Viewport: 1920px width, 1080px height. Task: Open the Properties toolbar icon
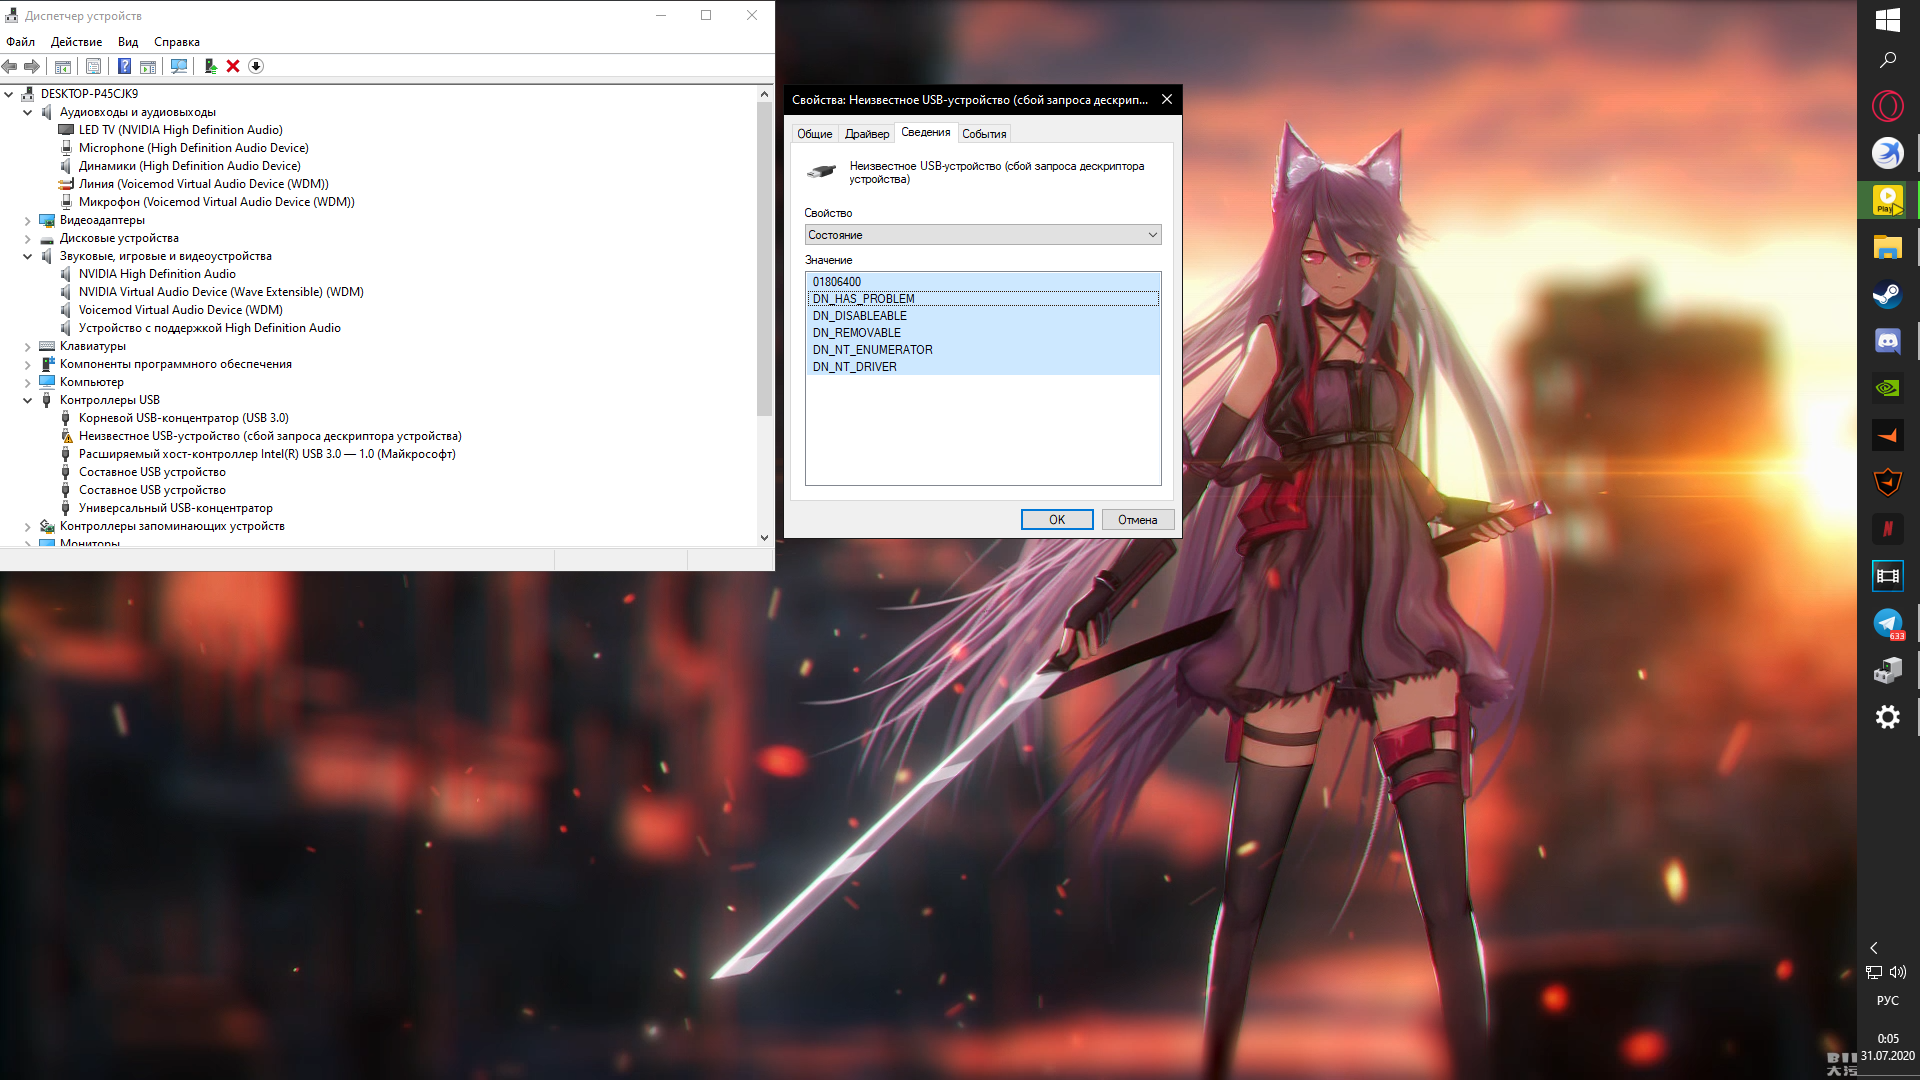click(x=93, y=66)
